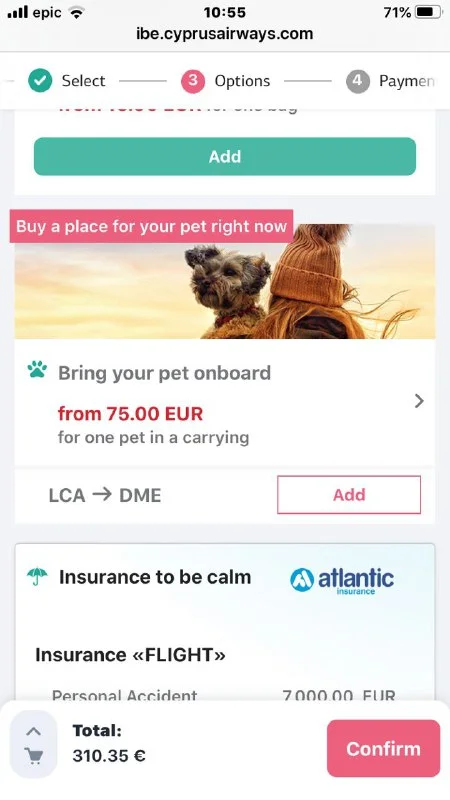The image size is (450, 800).
Task: Tap the green paw icon
Action: point(37,369)
